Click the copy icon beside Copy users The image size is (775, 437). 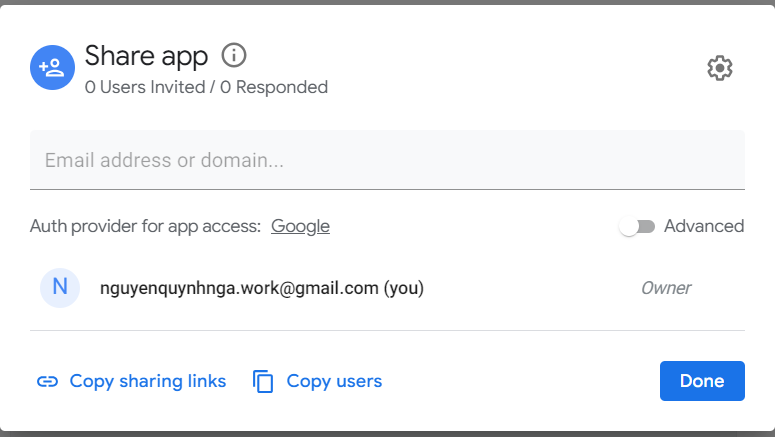pos(263,381)
